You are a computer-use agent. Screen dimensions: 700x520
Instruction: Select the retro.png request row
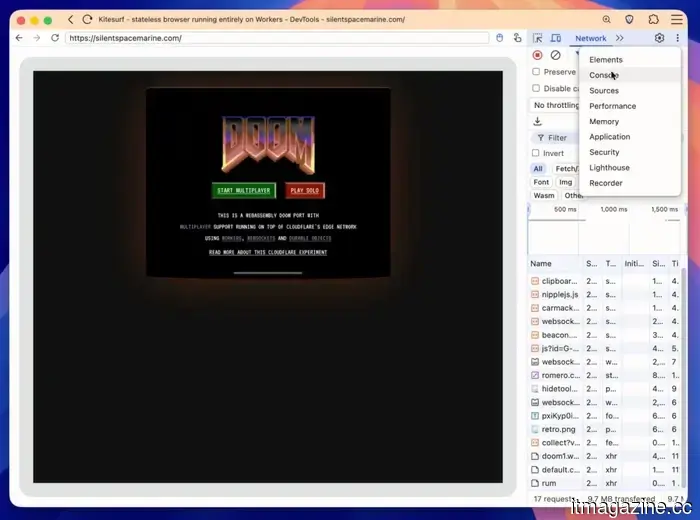pos(605,429)
